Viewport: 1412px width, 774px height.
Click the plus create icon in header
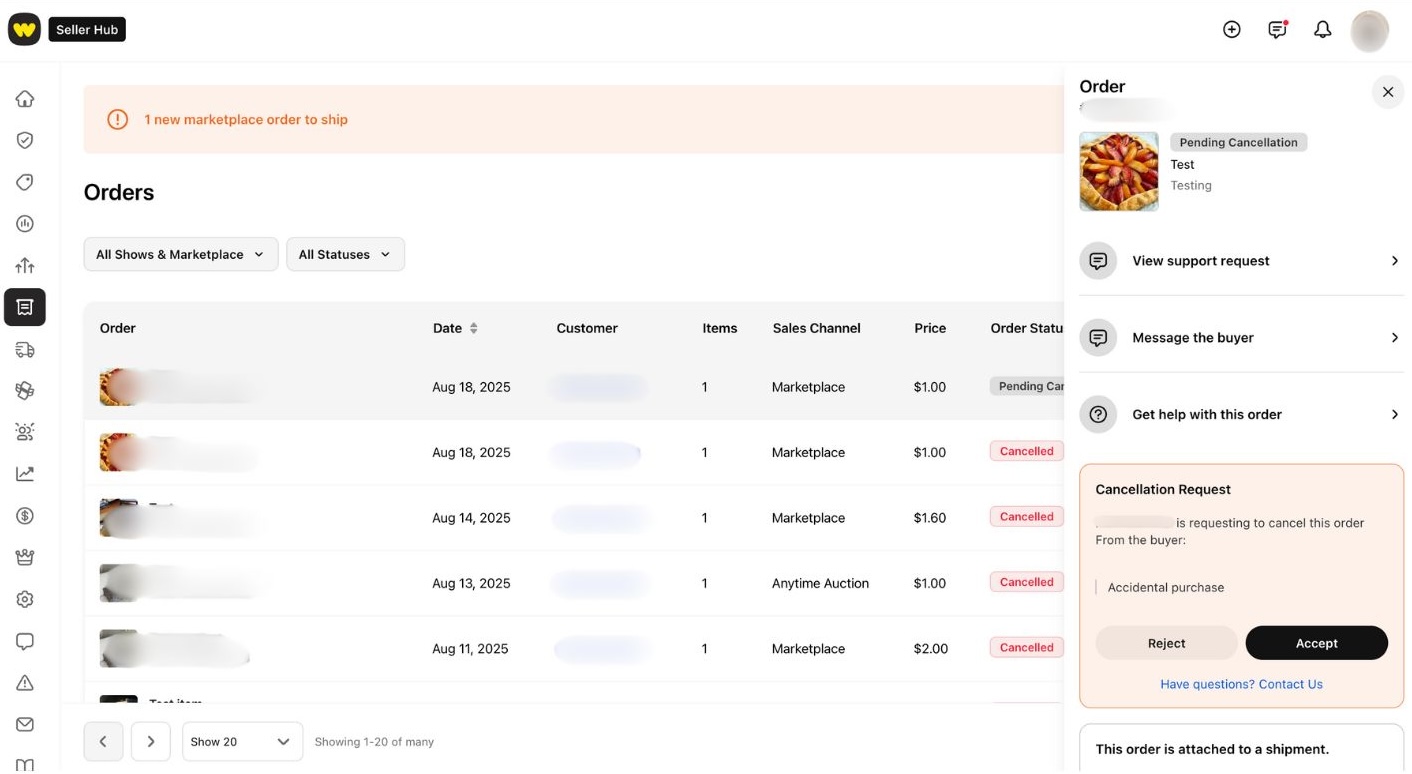click(x=1232, y=30)
